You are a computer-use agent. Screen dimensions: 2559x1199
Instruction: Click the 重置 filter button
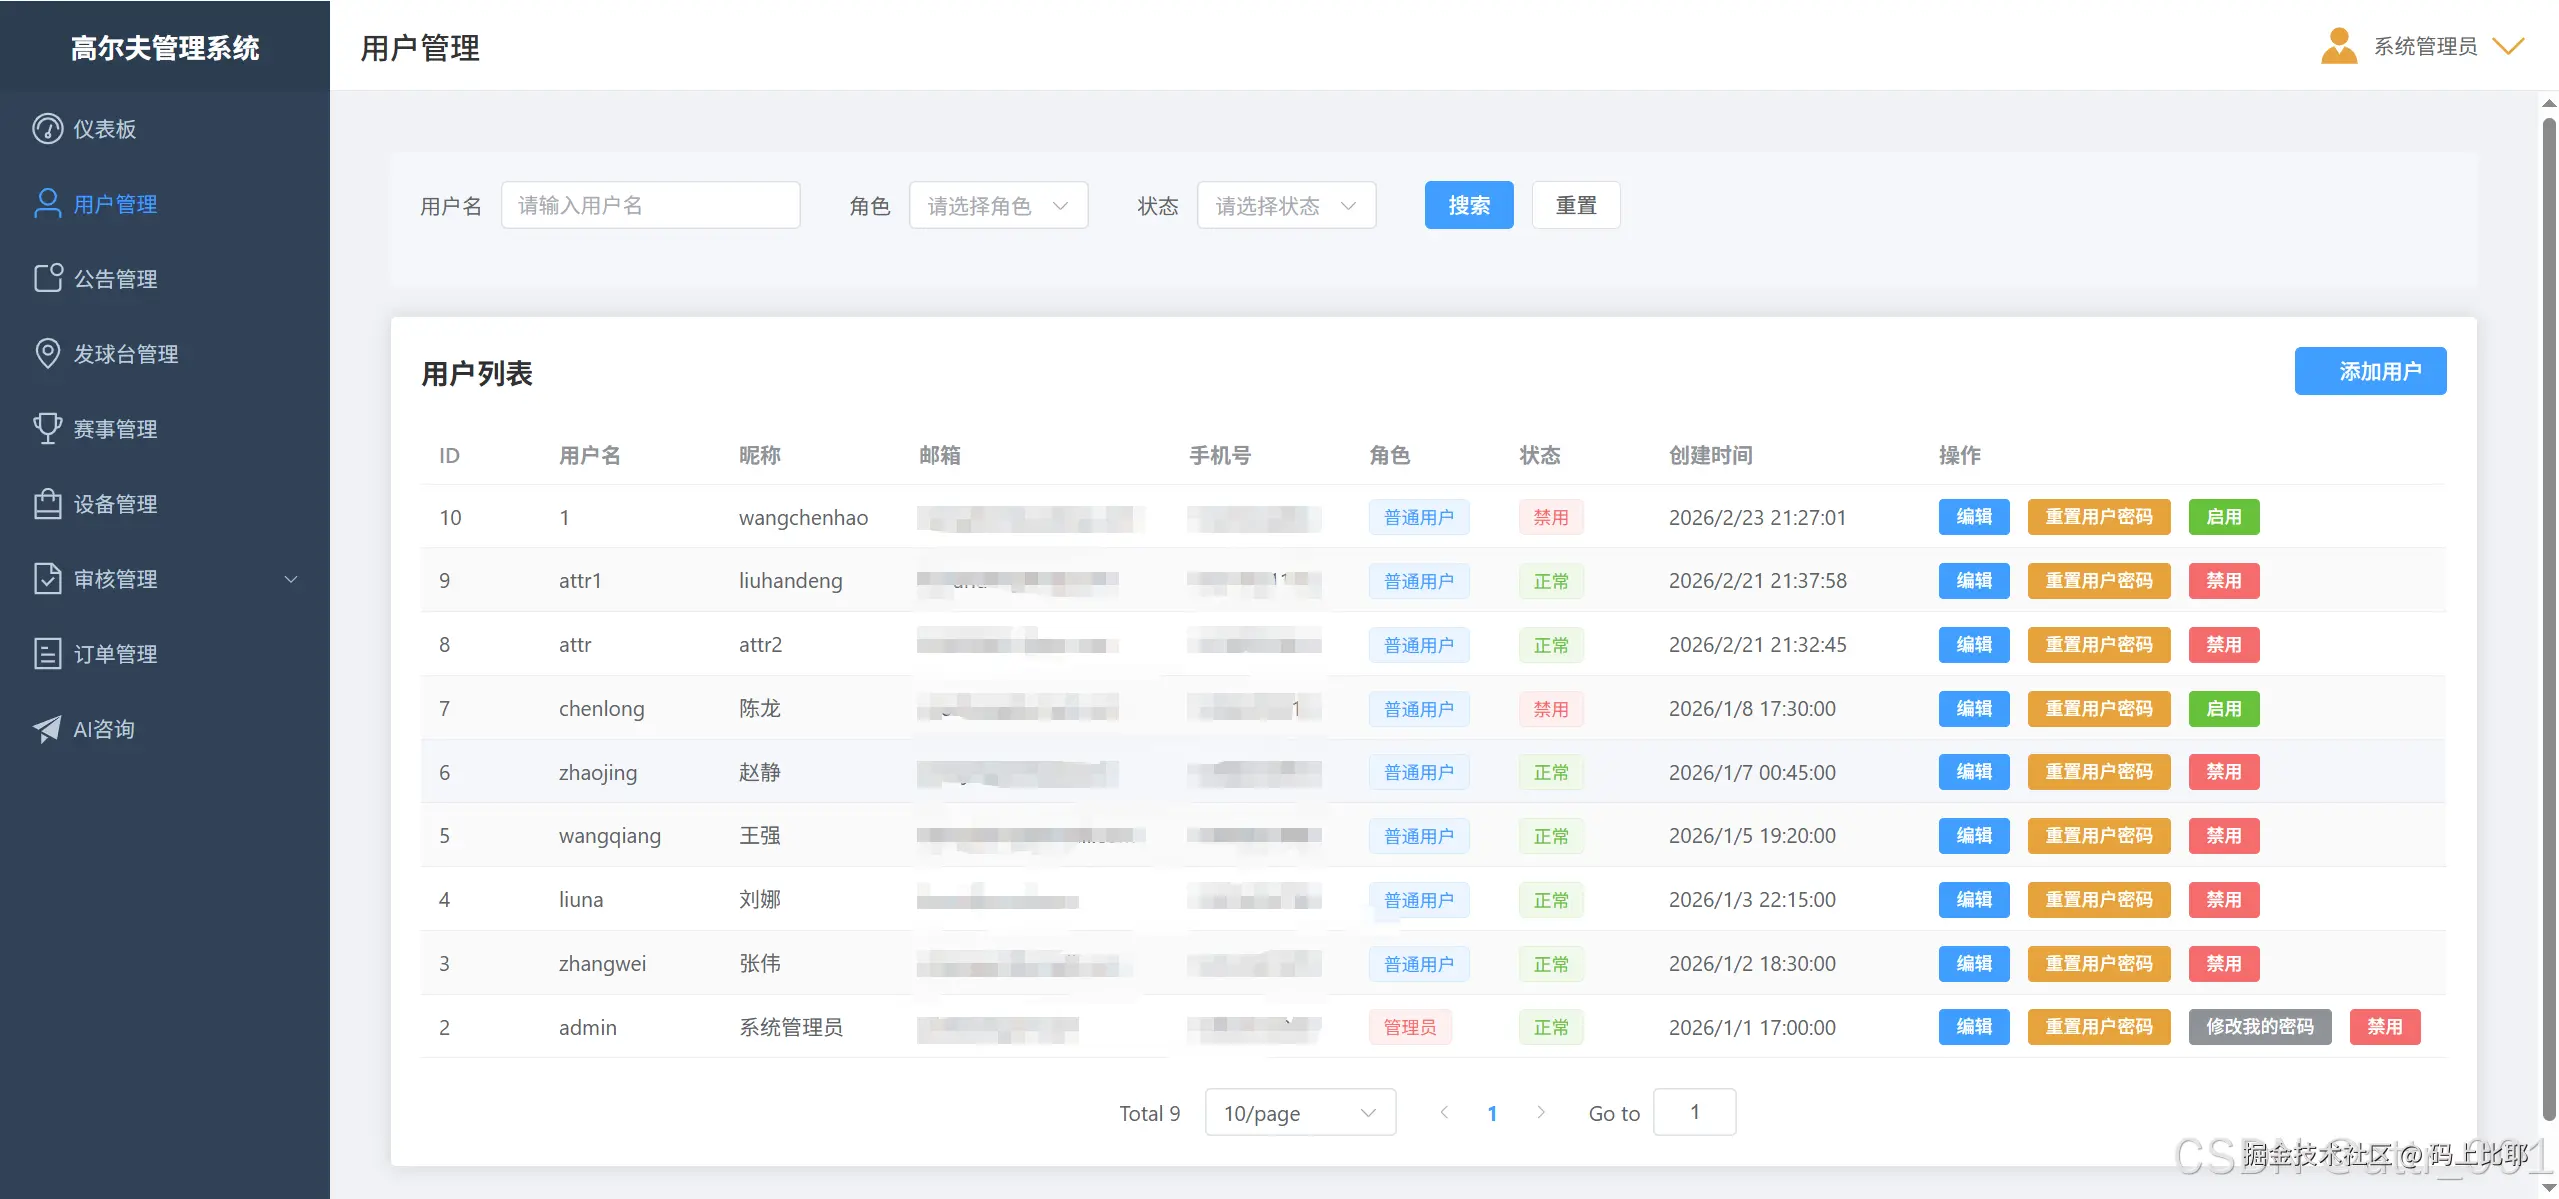tap(1576, 205)
